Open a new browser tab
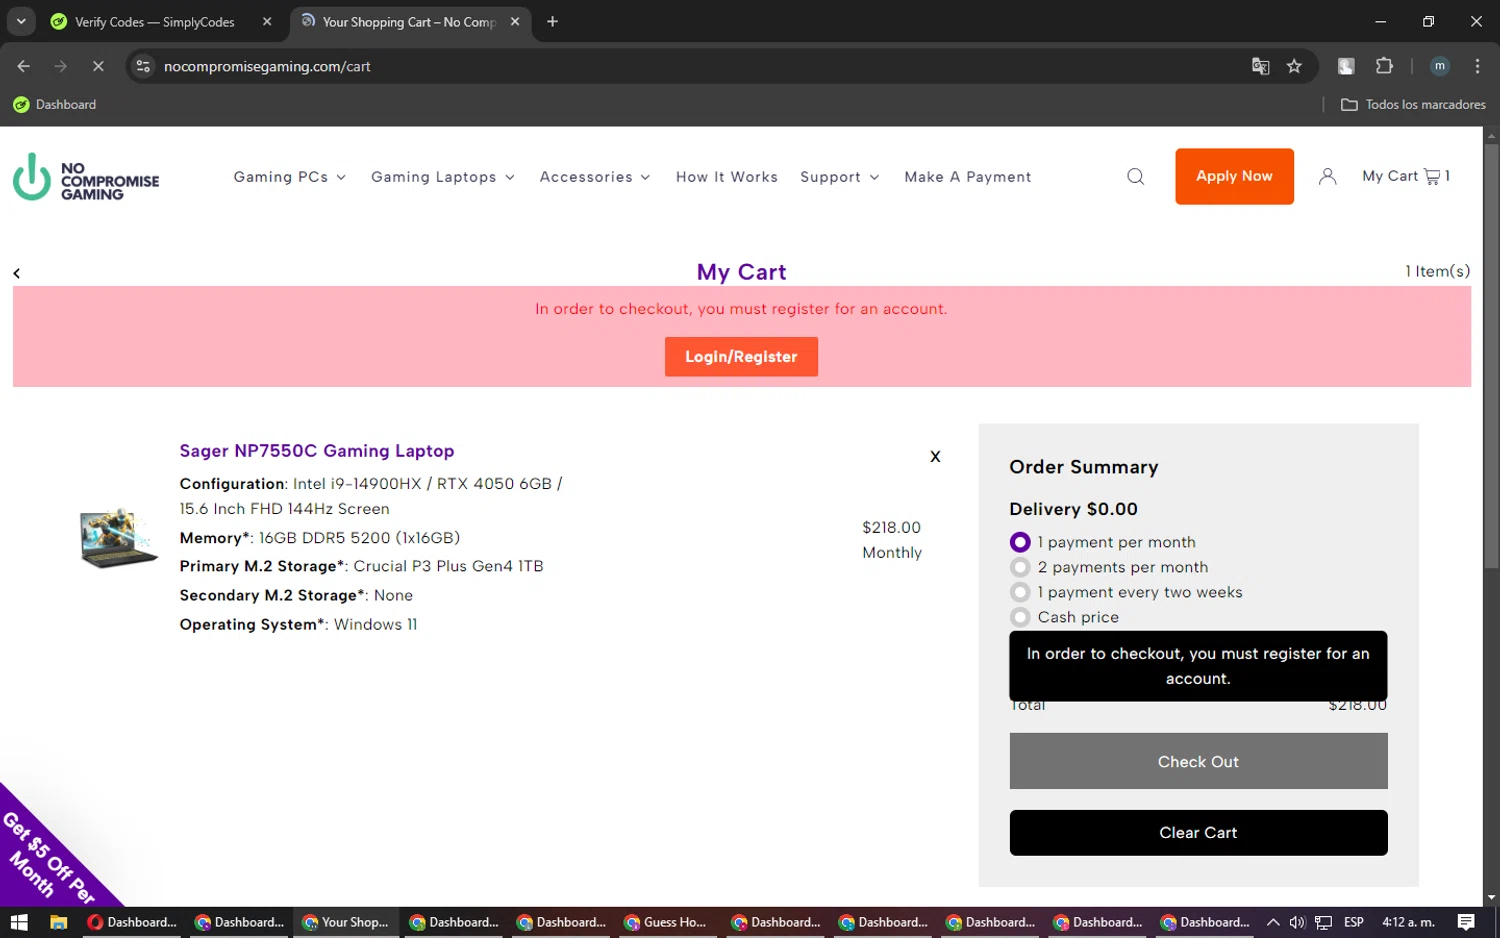1500x938 pixels. (552, 21)
